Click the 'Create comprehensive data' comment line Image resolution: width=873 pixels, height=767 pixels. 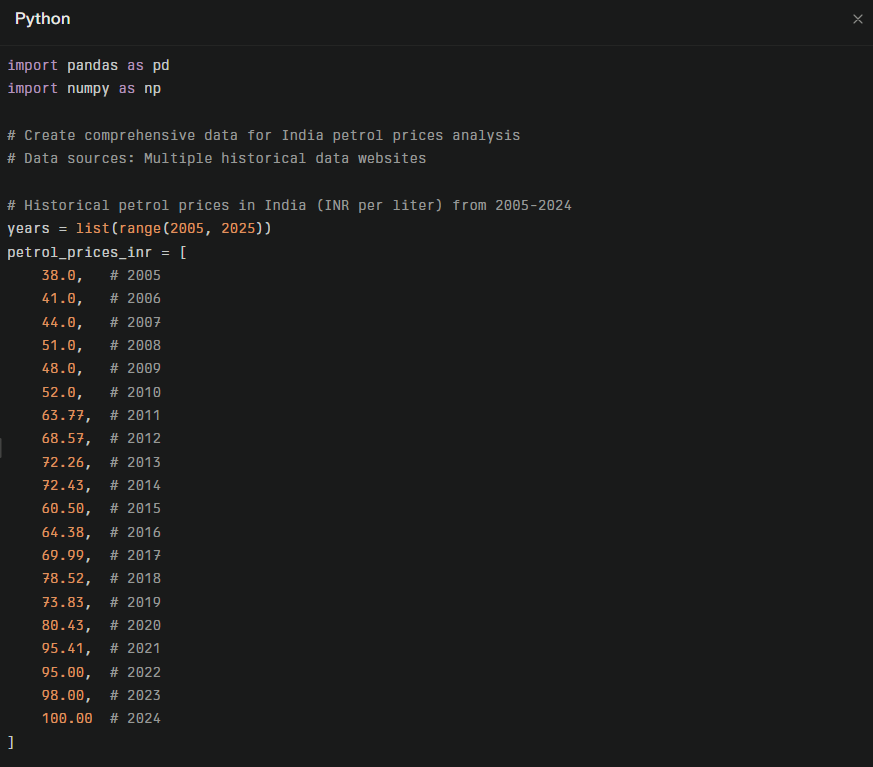coord(264,135)
